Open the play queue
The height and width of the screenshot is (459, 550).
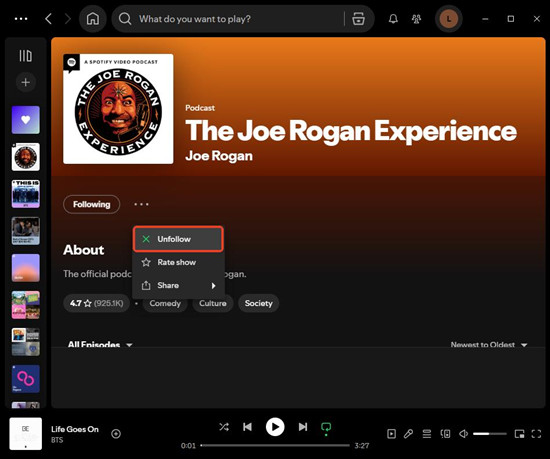click(427, 434)
